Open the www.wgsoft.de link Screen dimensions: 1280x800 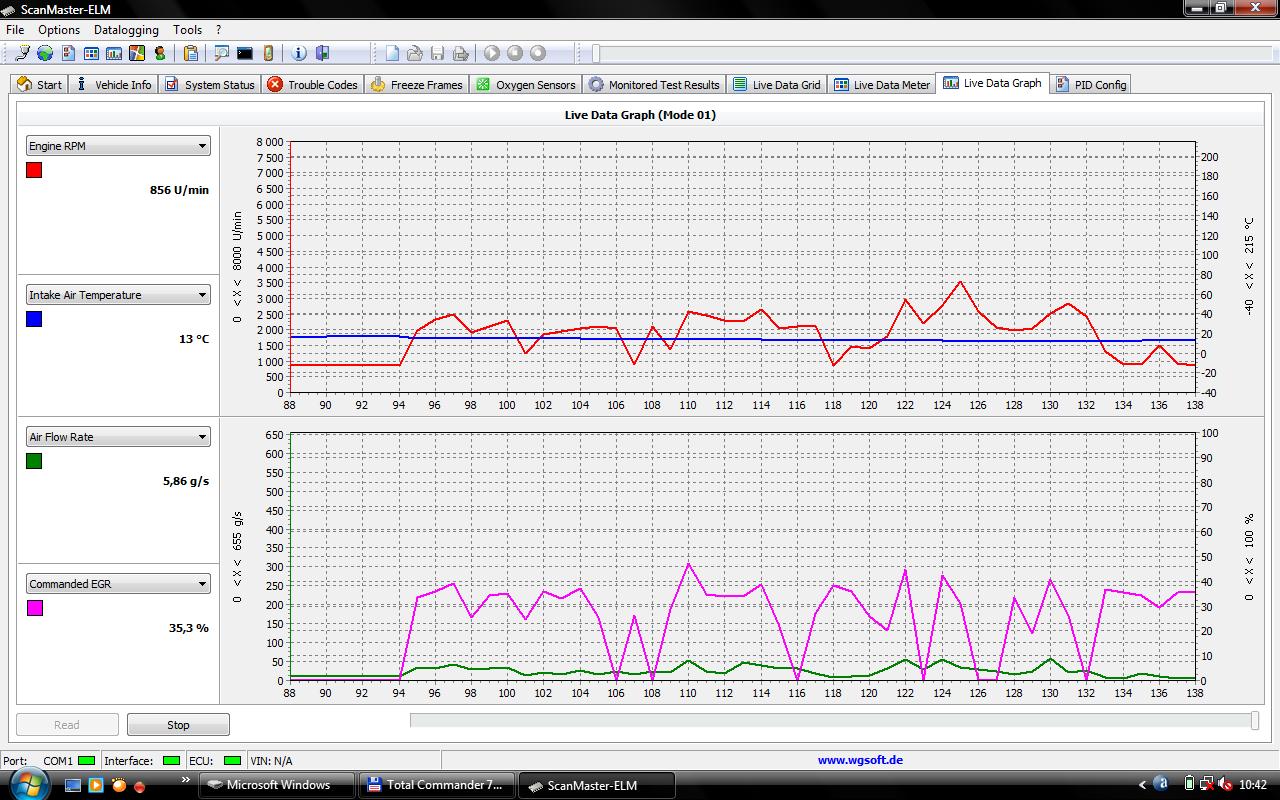tap(860, 760)
